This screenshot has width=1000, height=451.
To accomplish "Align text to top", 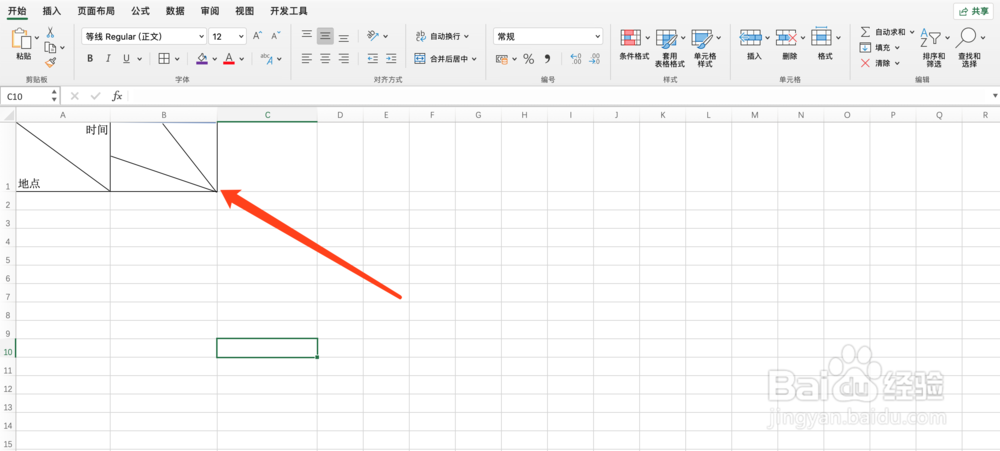I will pyautogui.click(x=307, y=36).
